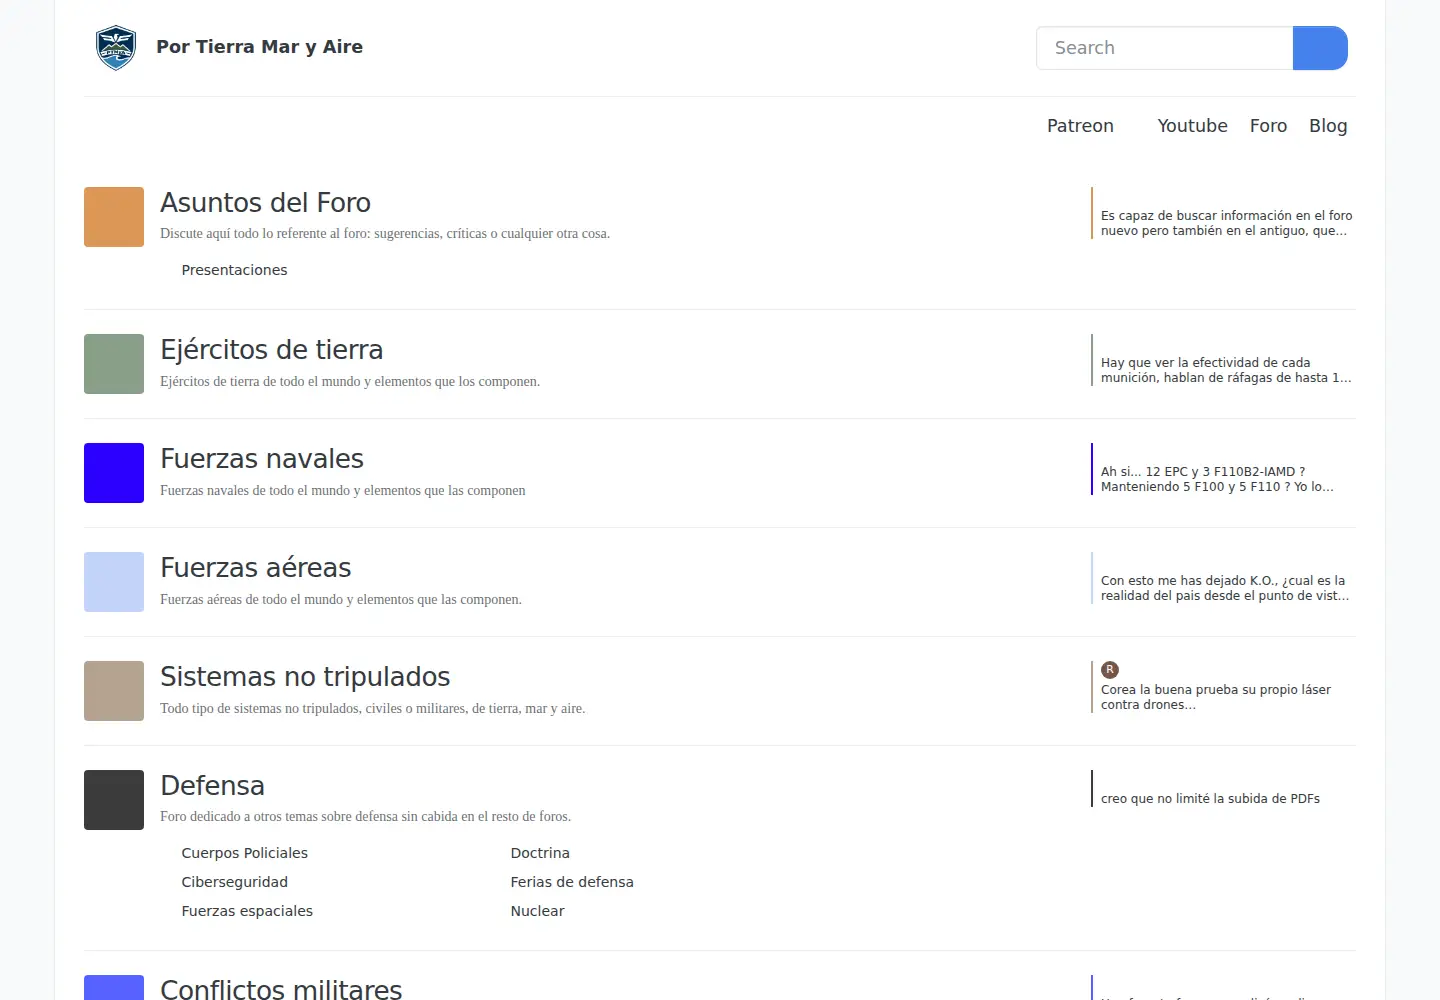Open the Ciberseguridad subforum

(x=234, y=882)
